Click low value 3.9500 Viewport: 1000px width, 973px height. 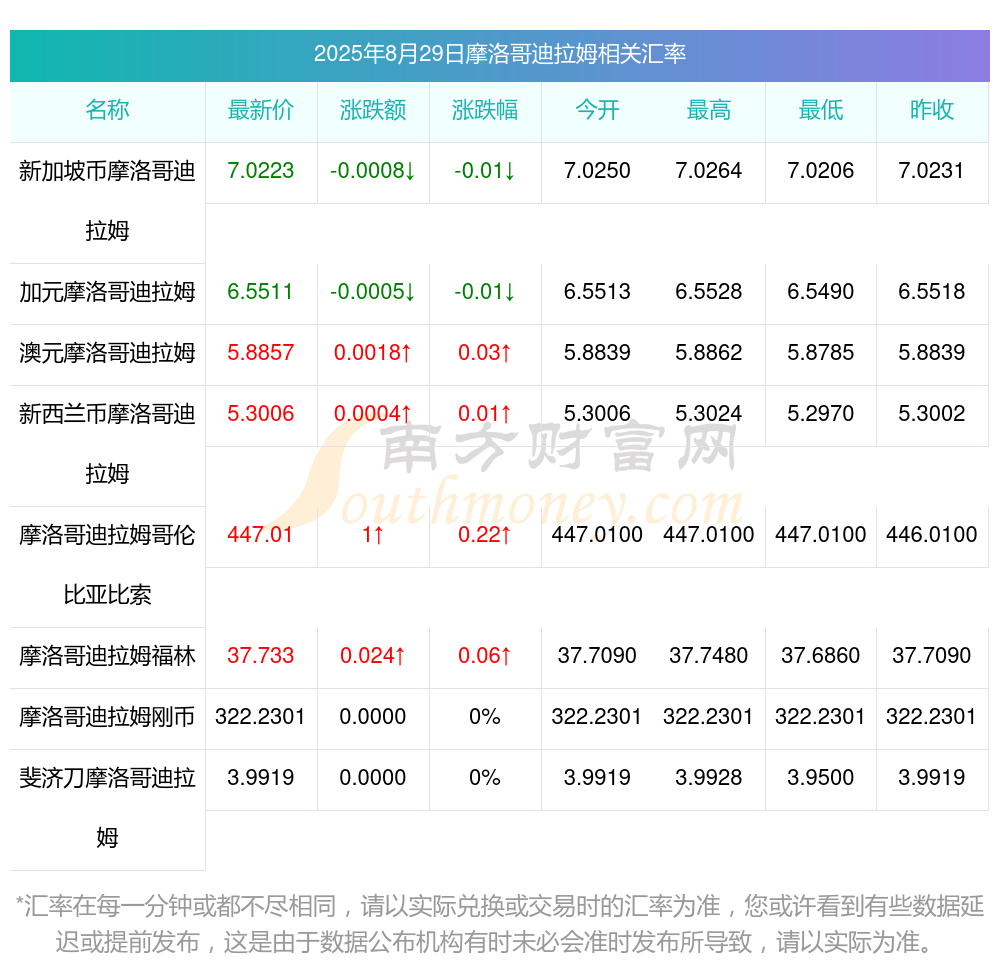[x=821, y=778]
